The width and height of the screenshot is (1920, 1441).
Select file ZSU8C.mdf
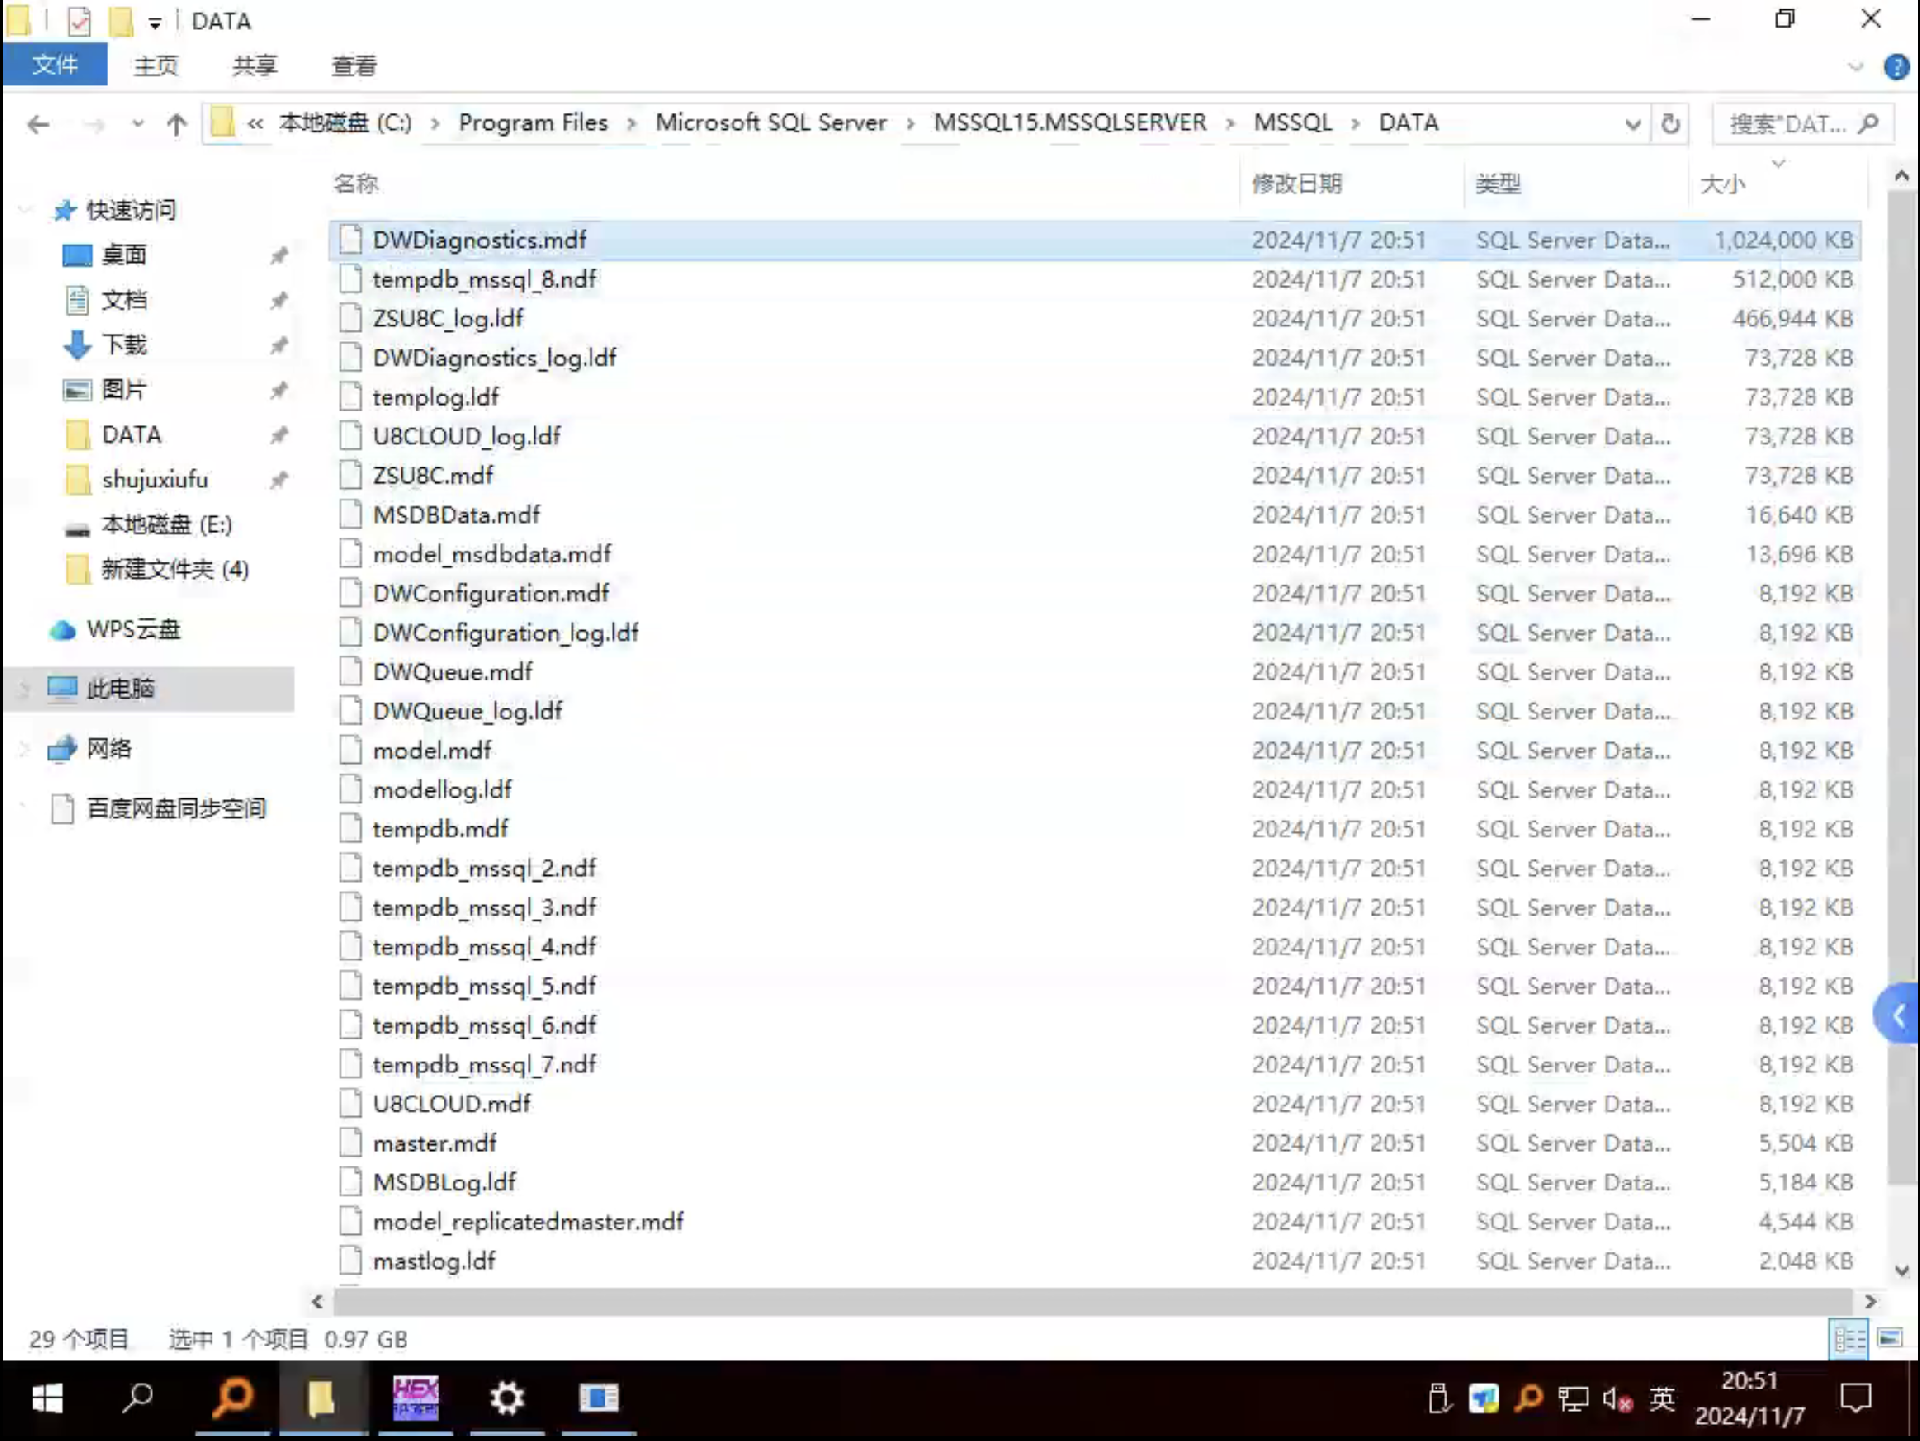1094,475
